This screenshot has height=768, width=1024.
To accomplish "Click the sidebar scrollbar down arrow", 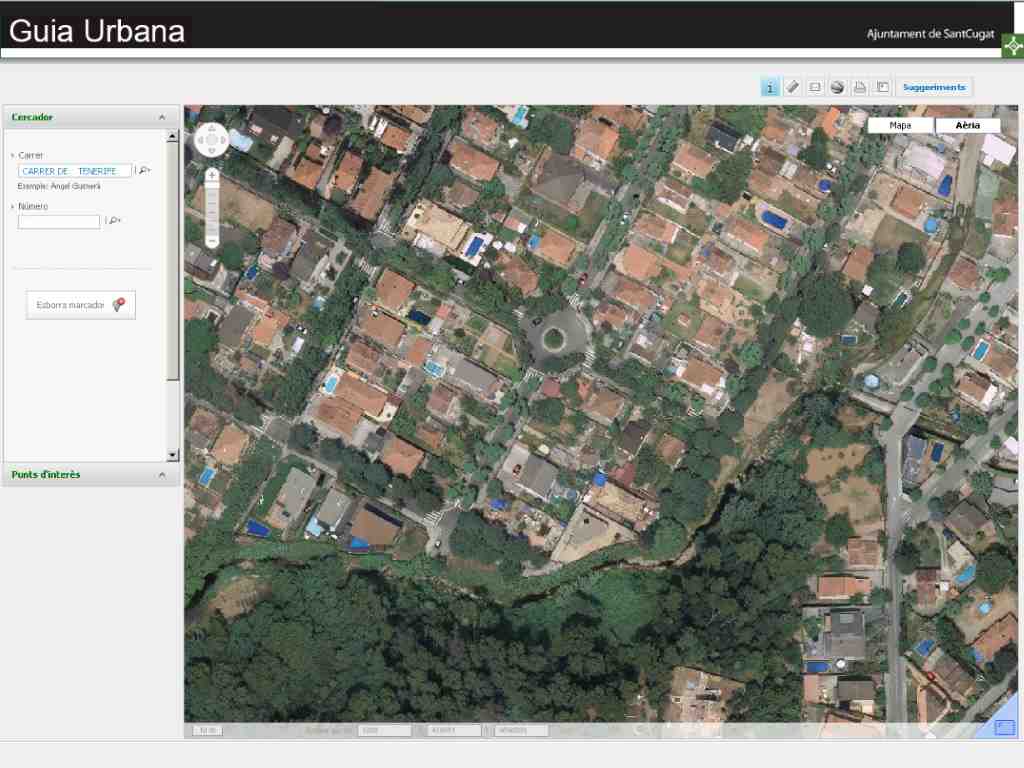I will coord(172,455).
